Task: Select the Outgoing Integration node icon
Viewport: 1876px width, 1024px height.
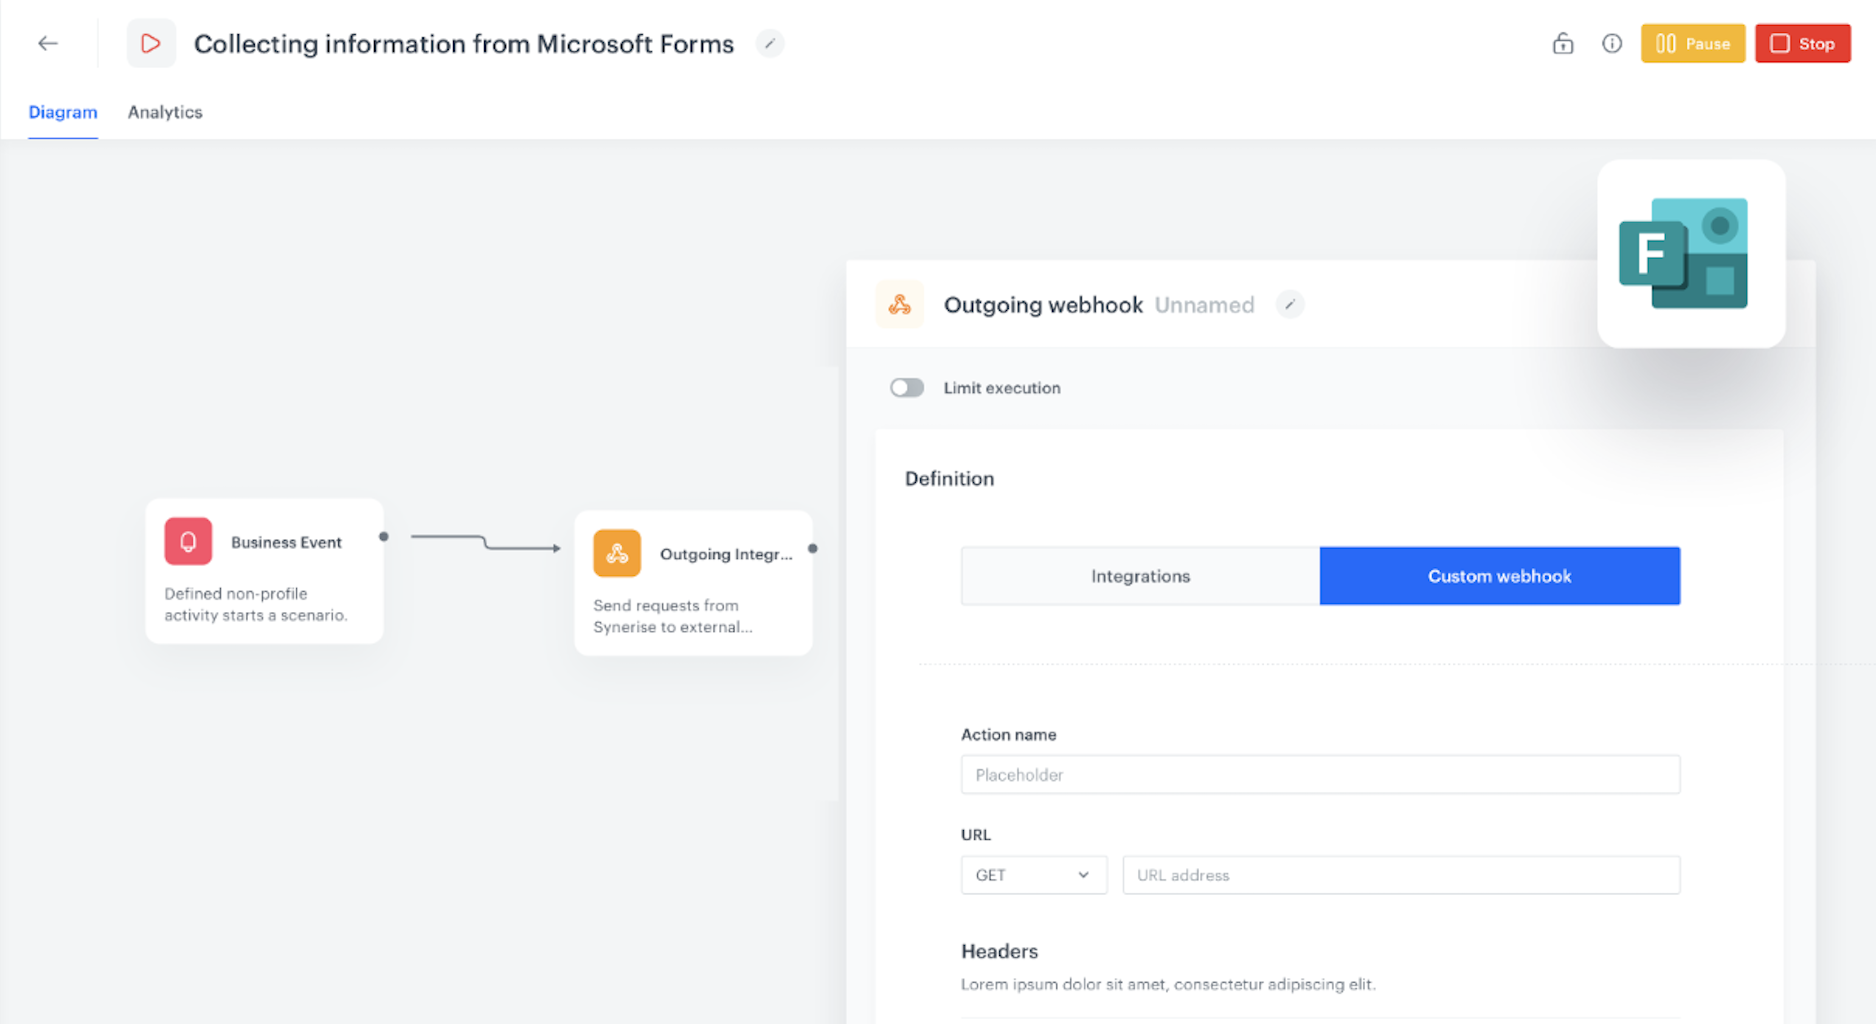Action: click(616, 553)
